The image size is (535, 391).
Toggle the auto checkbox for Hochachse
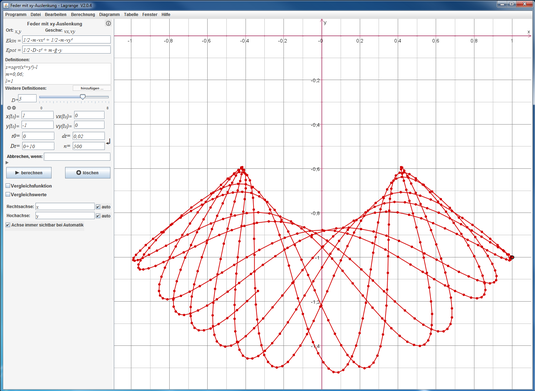coord(98,216)
